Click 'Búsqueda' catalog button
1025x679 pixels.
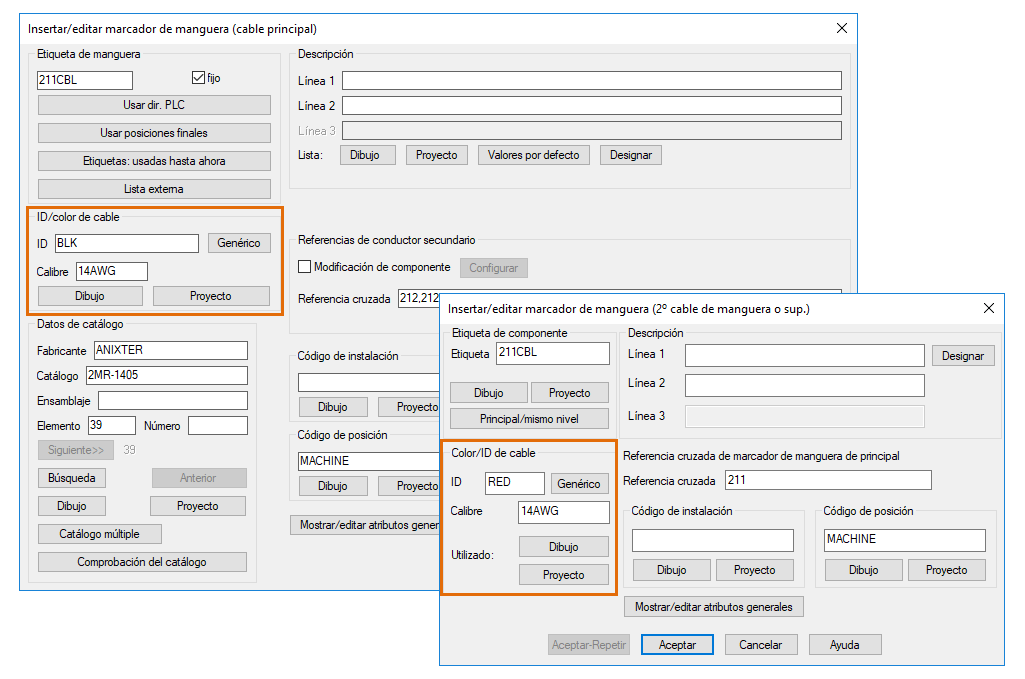coord(72,478)
